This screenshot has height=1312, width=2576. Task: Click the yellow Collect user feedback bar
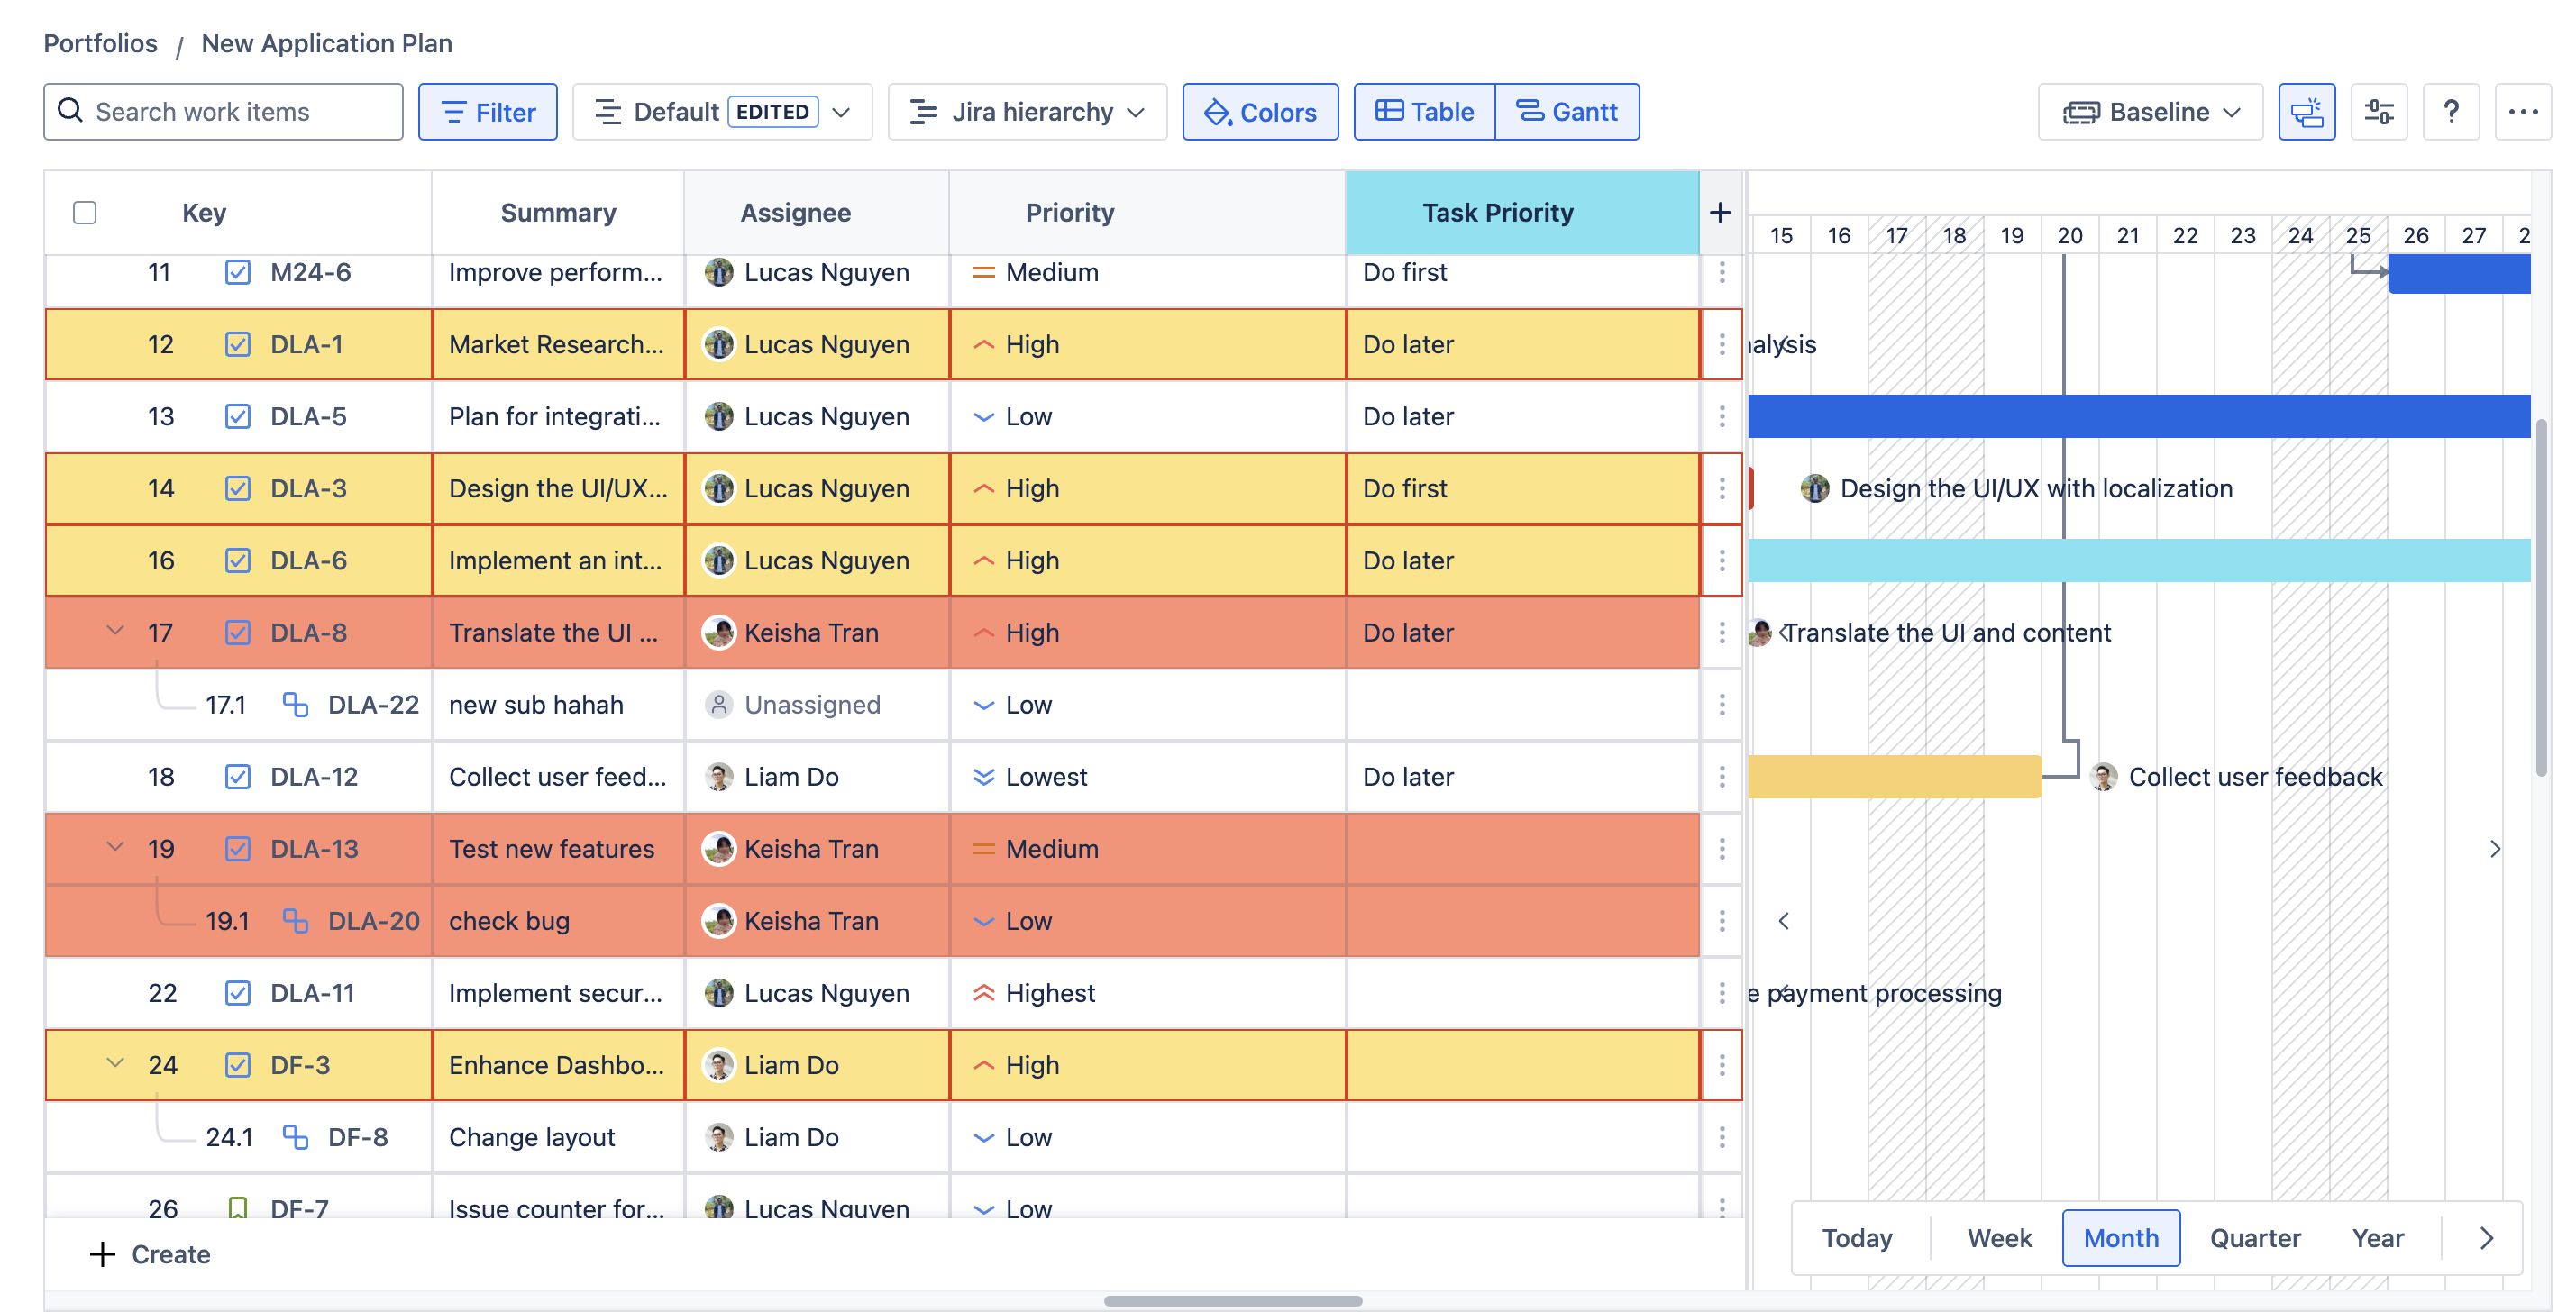pos(1893,777)
